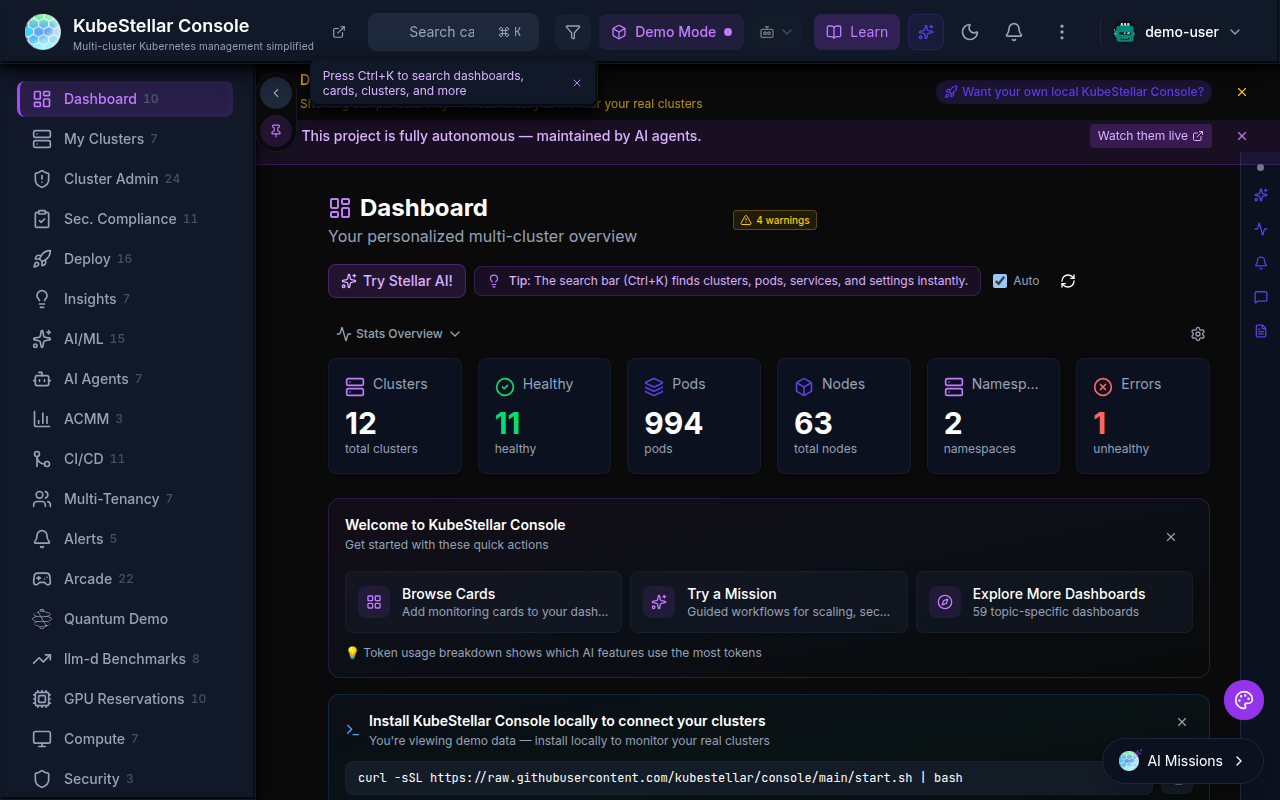This screenshot has height=800, width=1280.
Task: Click the filter funnel icon
Action: 572,32
